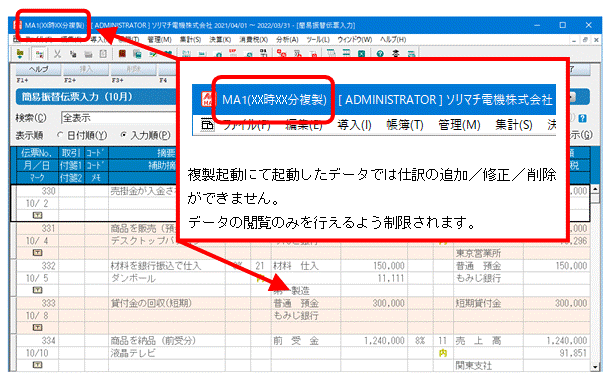The width and height of the screenshot is (604, 373).
Task: Open the 消費税(X) menu
Action: pos(253,39)
